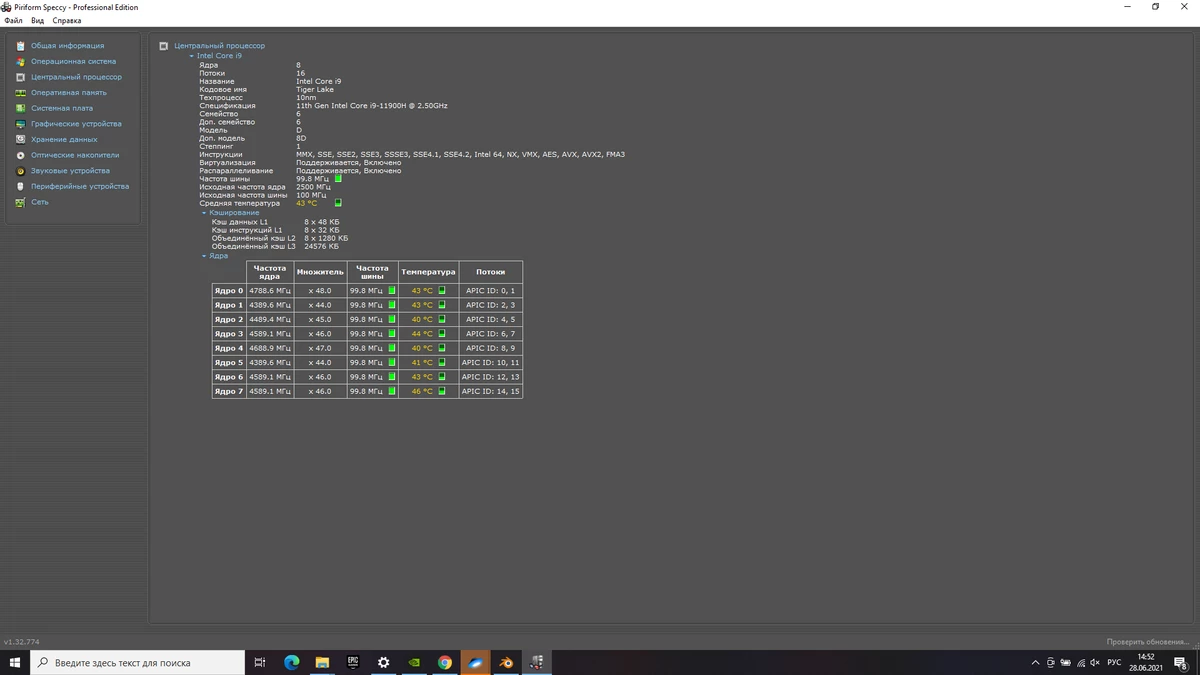
Task: Open the Графические устройства section
Action: click(x=76, y=124)
